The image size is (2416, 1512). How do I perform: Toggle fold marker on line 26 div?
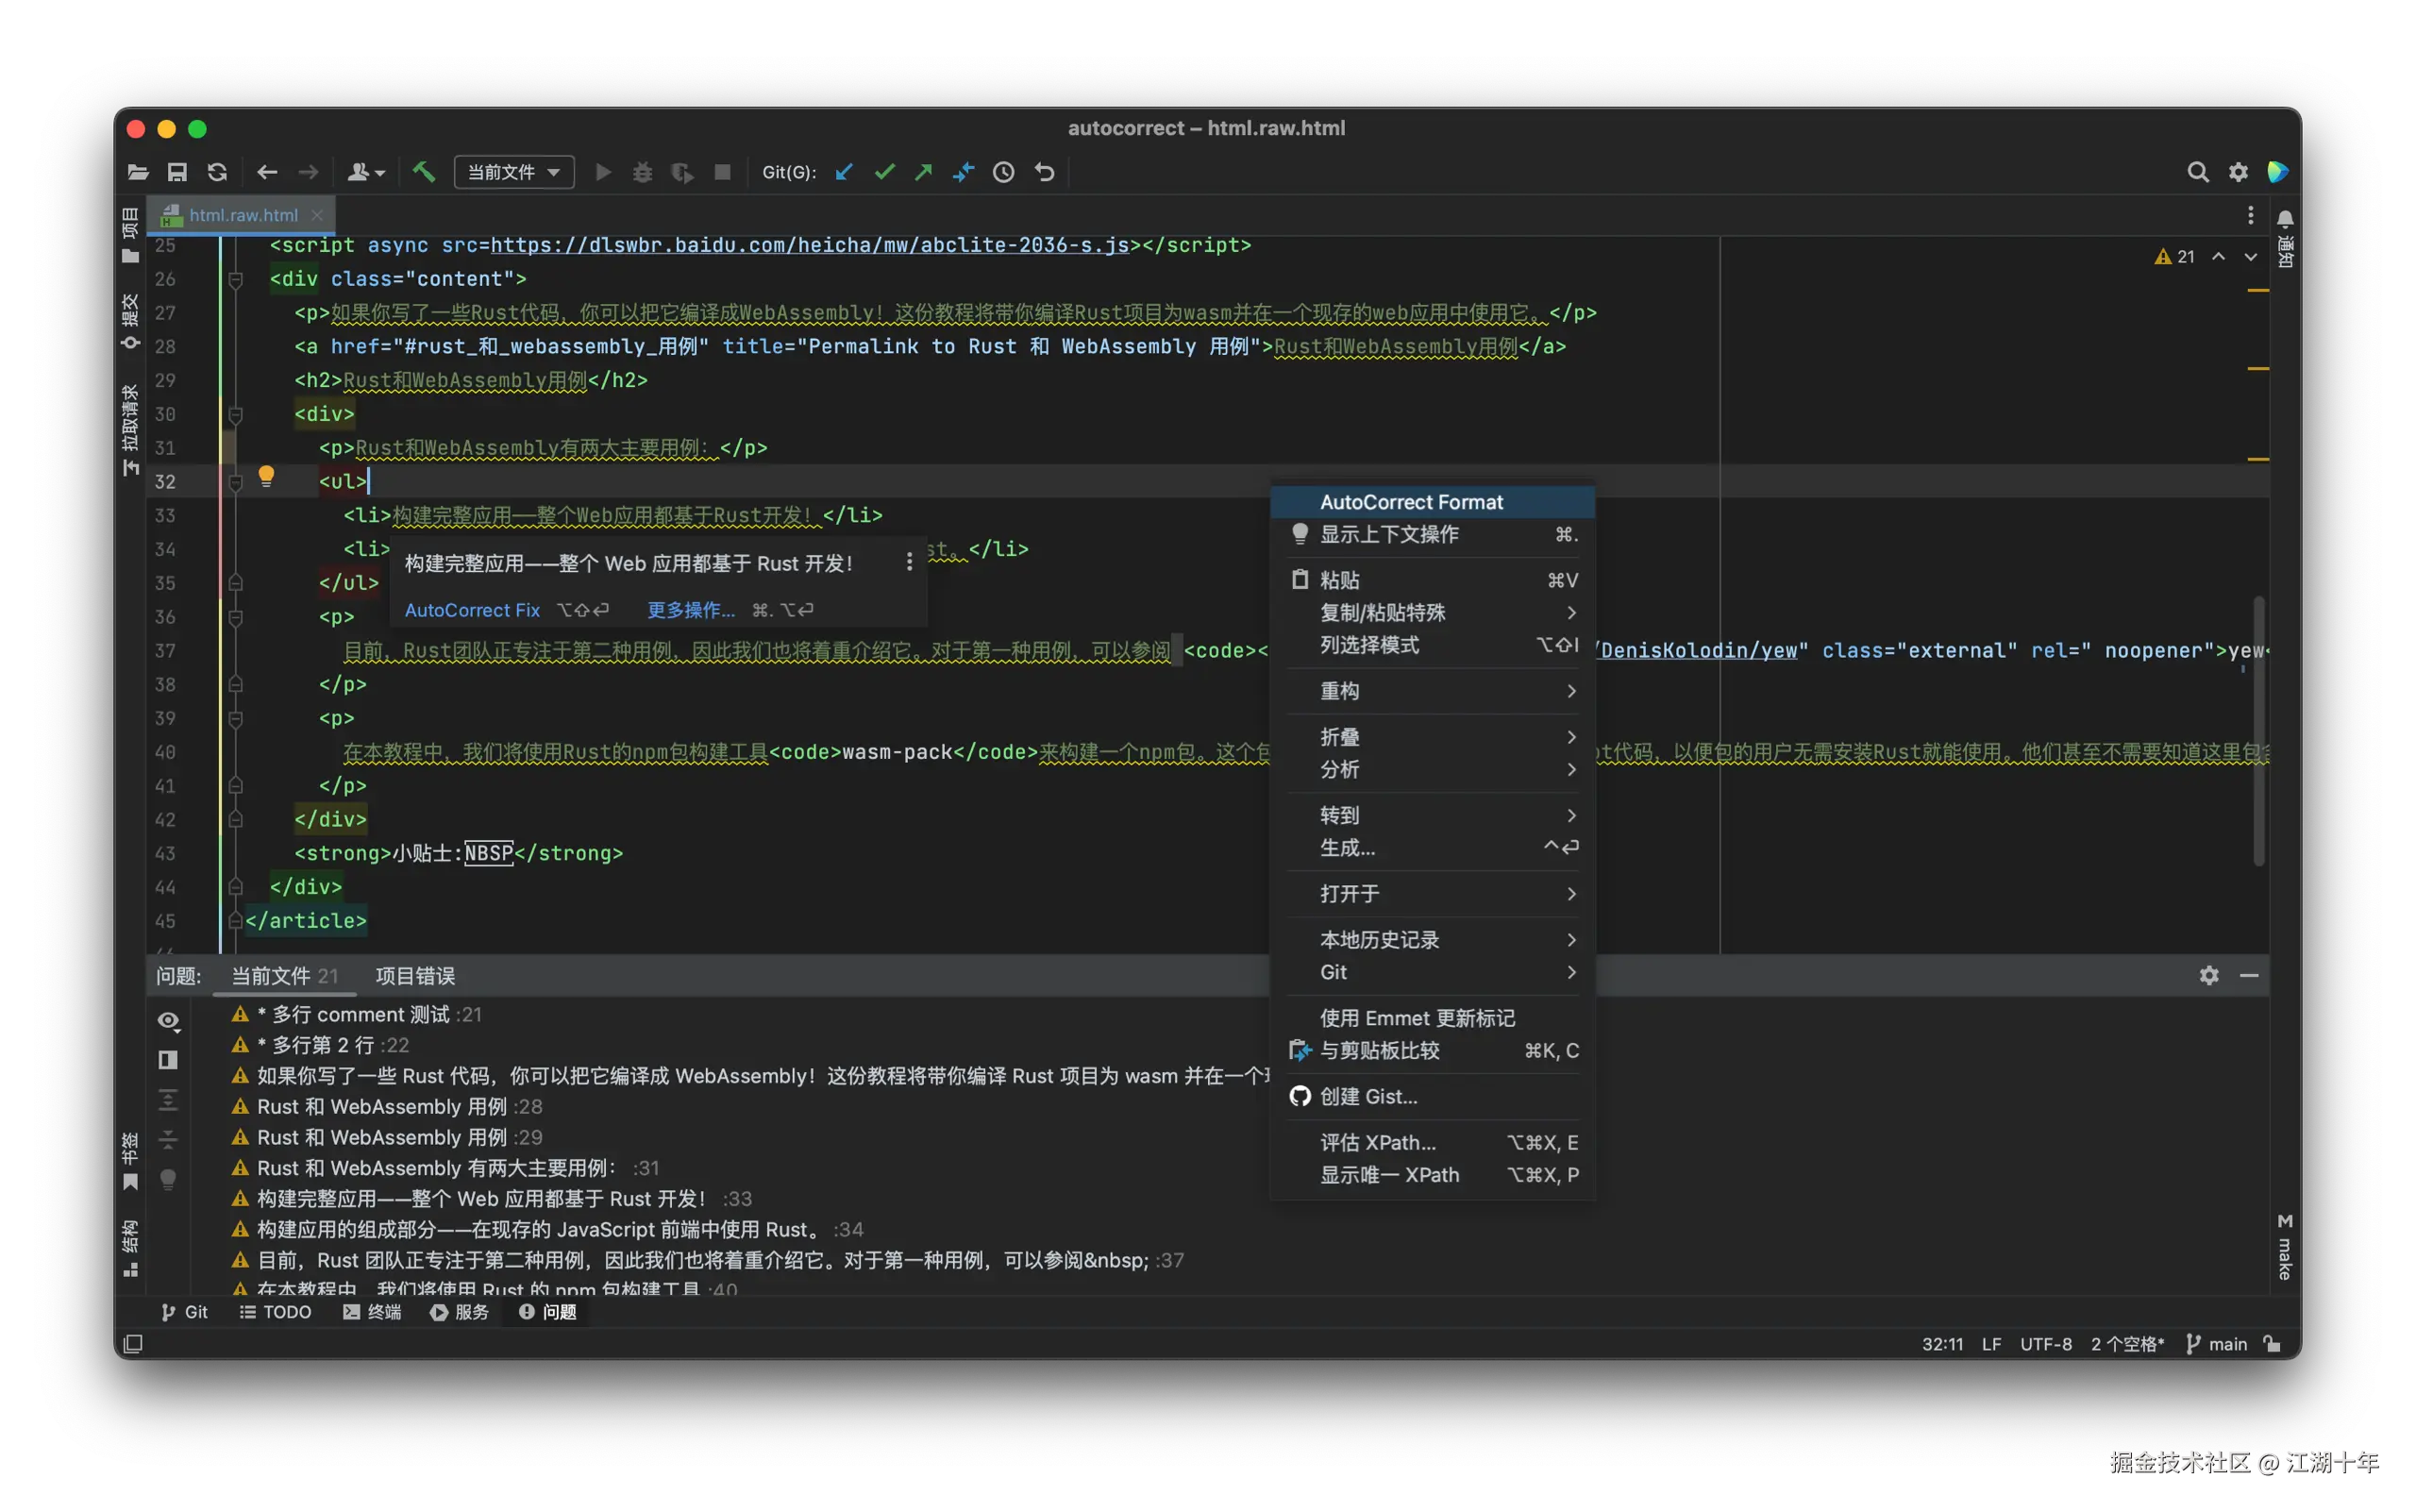[x=236, y=280]
